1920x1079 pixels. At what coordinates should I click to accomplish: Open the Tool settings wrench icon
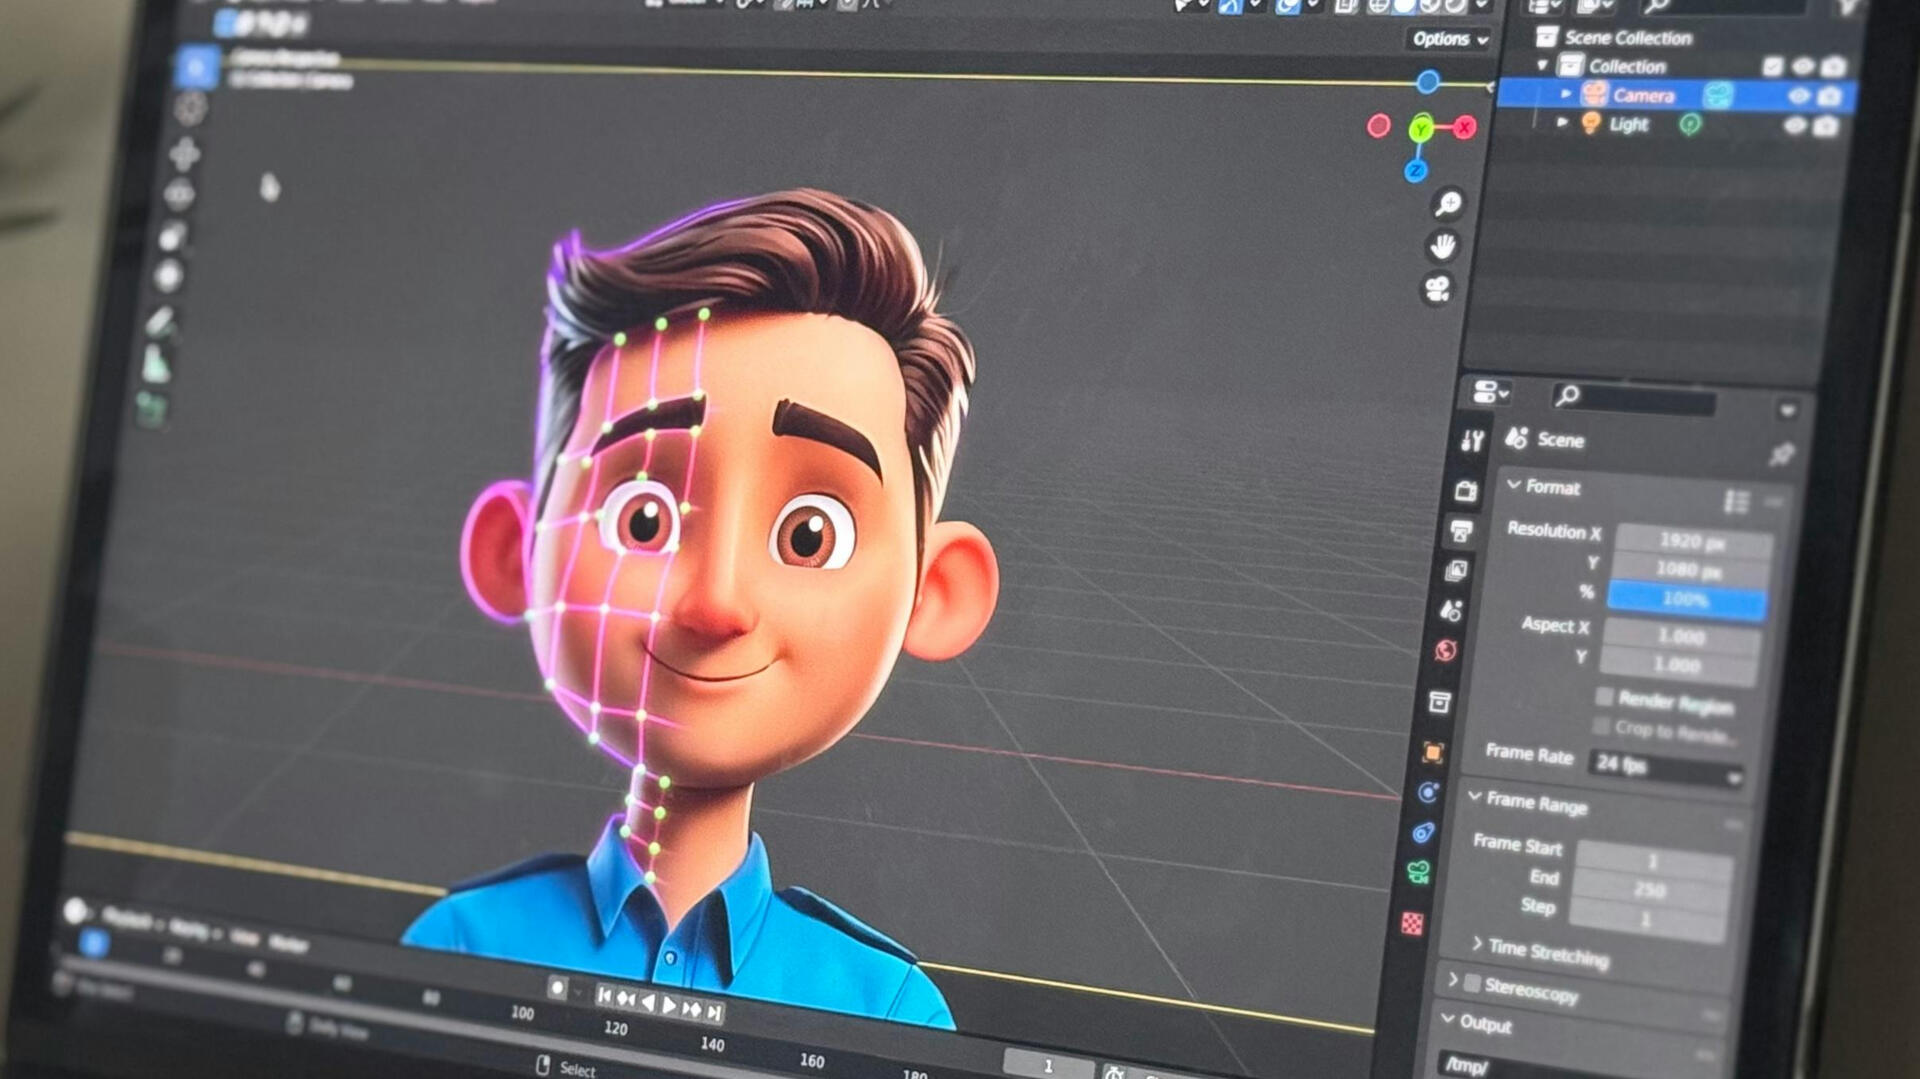[x=1471, y=441]
